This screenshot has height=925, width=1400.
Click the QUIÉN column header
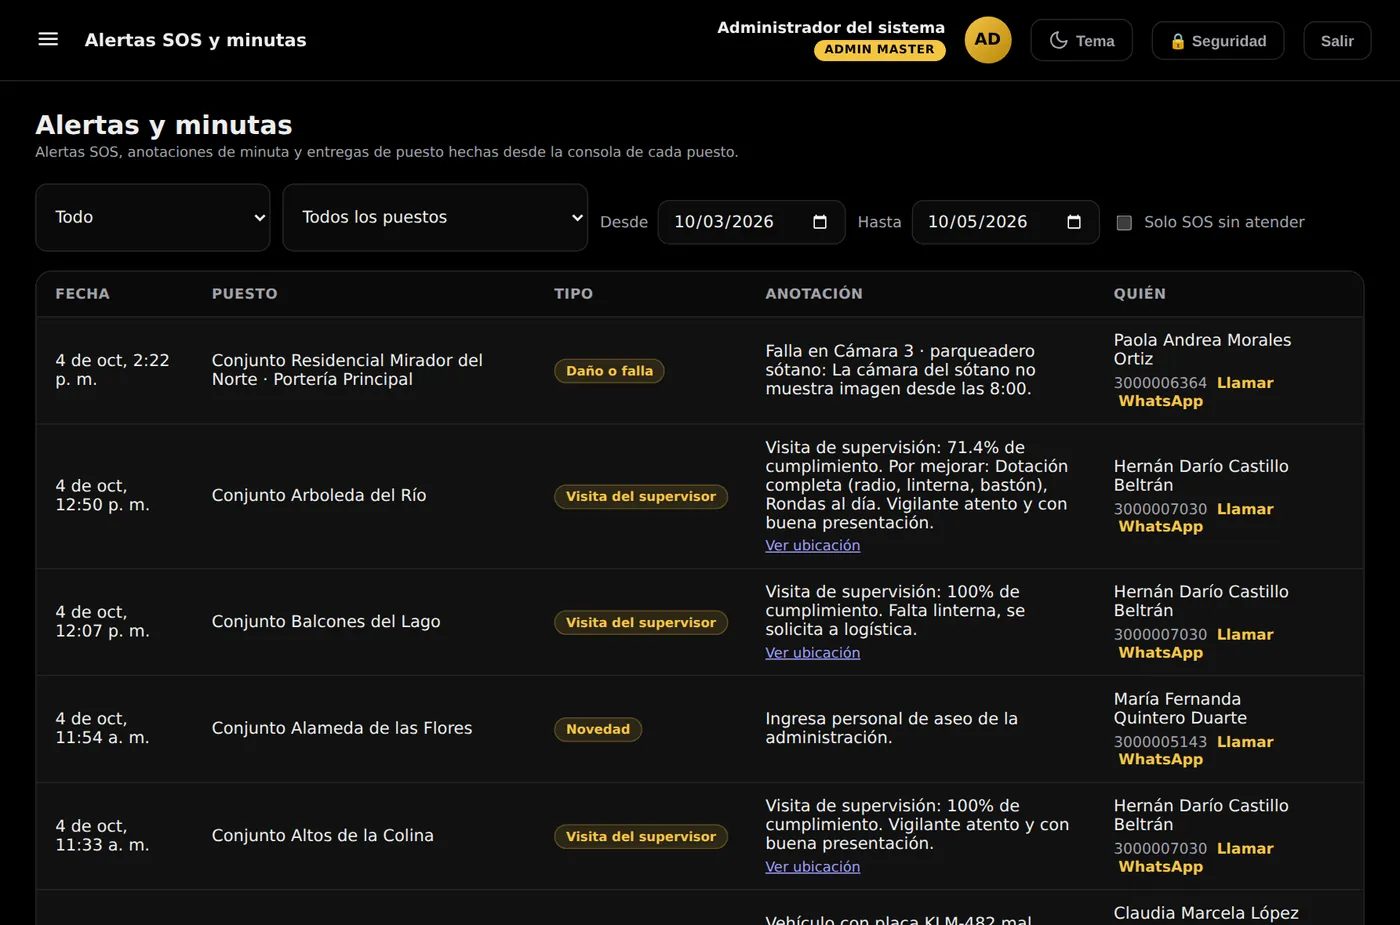pos(1139,294)
